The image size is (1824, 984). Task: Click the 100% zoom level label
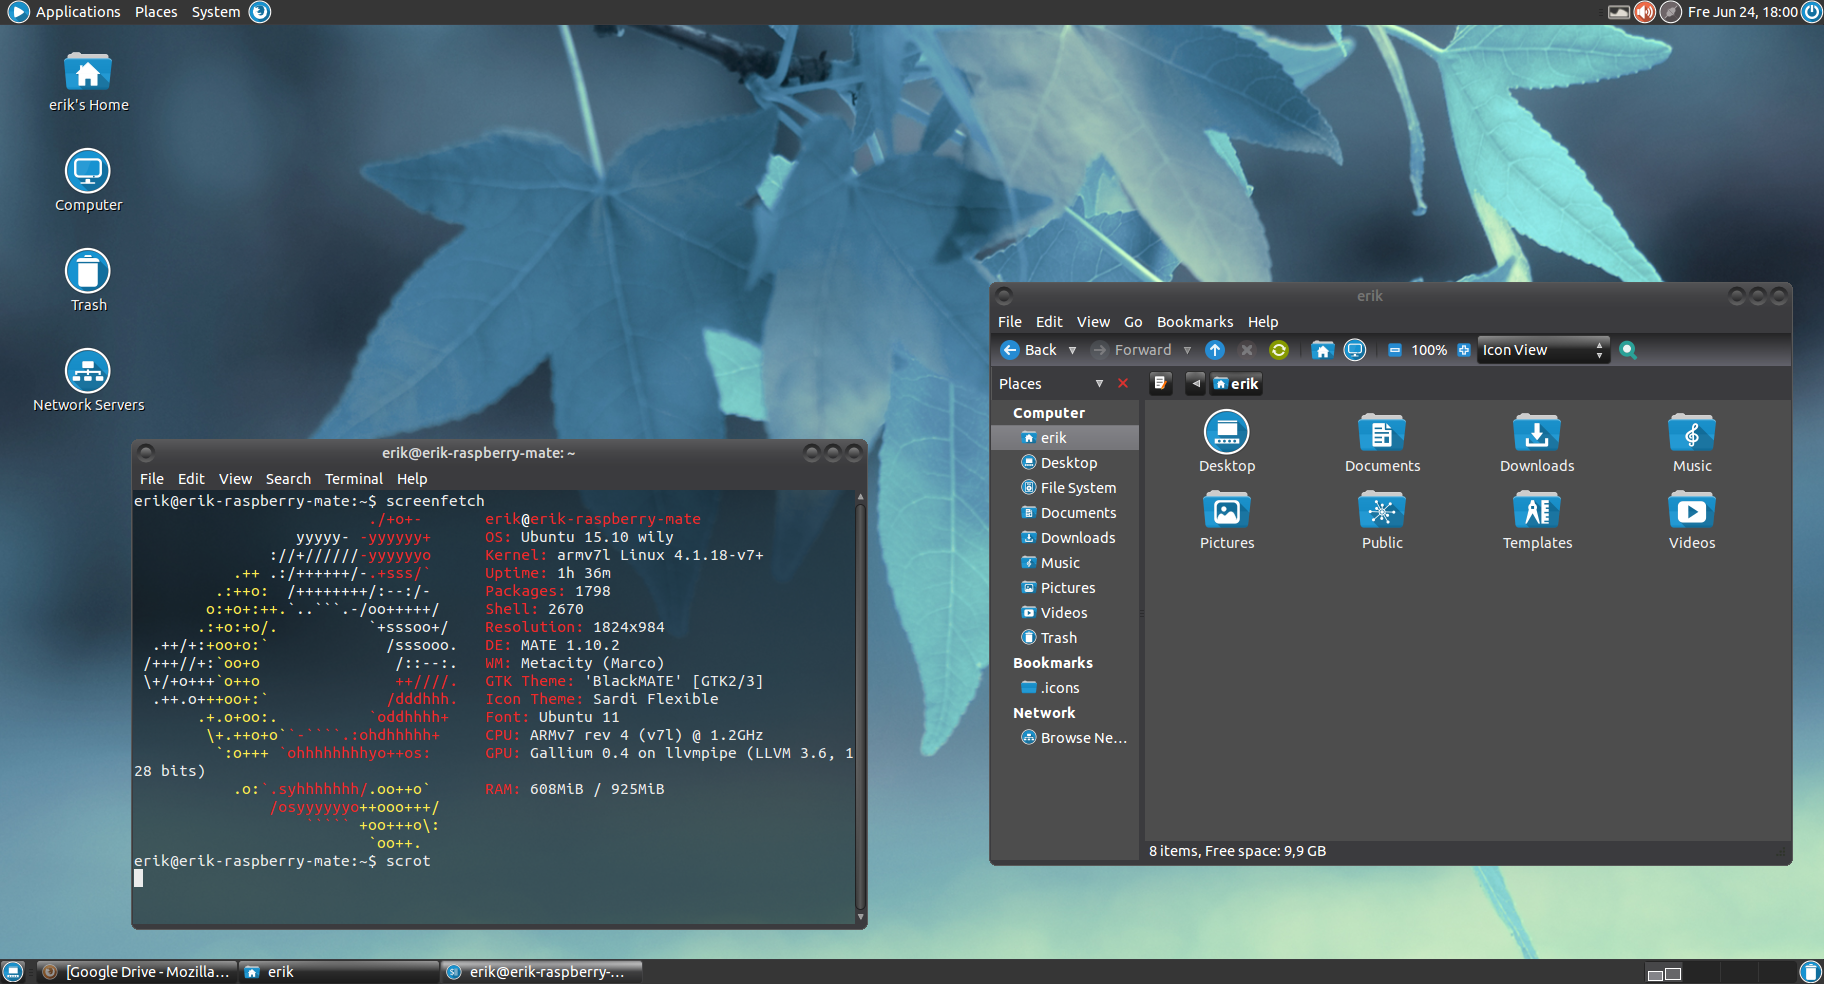click(x=1429, y=350)
